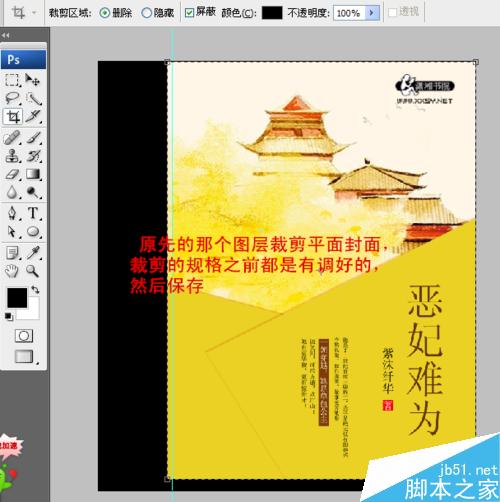500x502 pixels.
Task: Select the Notes tool
Action: pyautogui.click(x=12, y=253)
